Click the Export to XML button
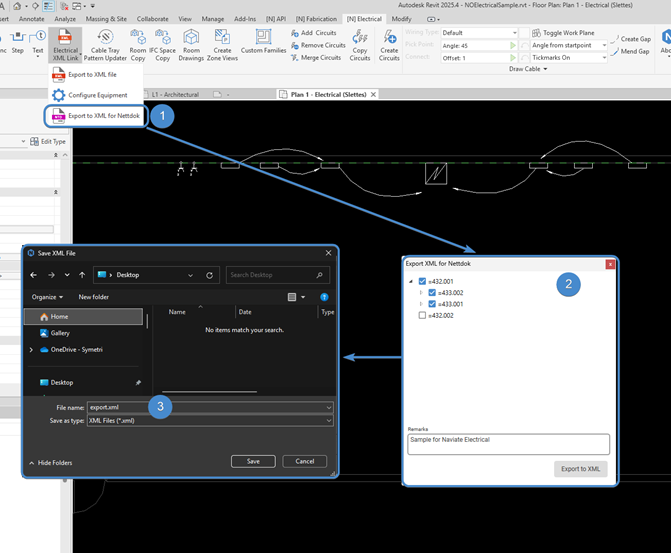This screenshot has width=671, height=553. (x=580, y=469)
